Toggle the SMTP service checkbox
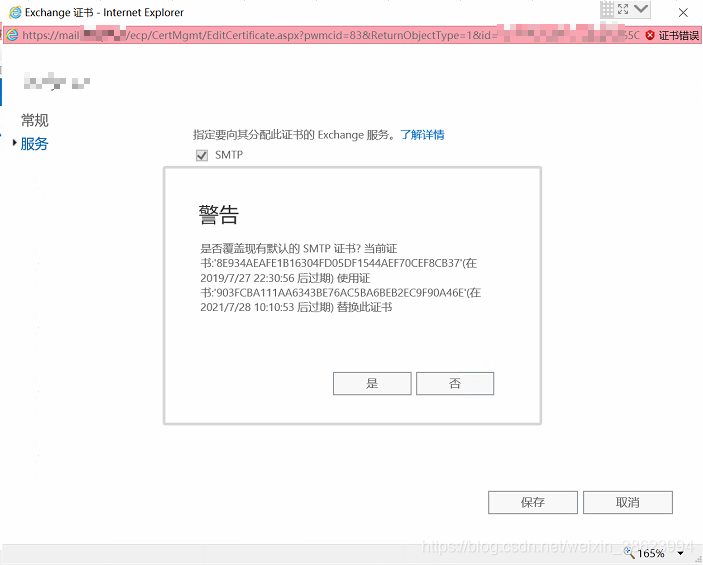This screenshot has height=565, width=703. (202, 155)
